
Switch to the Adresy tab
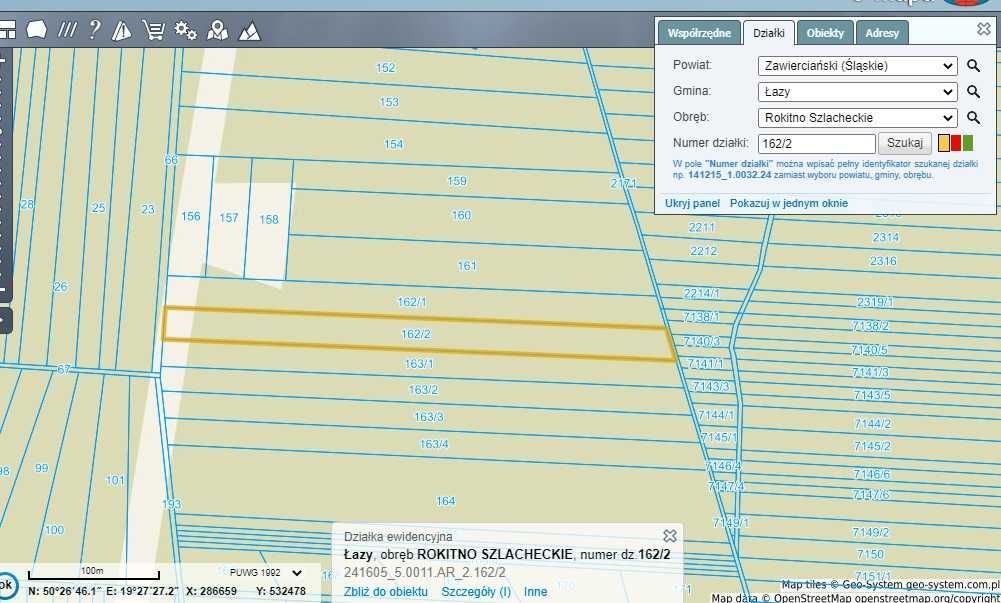[x=882, y=33]
